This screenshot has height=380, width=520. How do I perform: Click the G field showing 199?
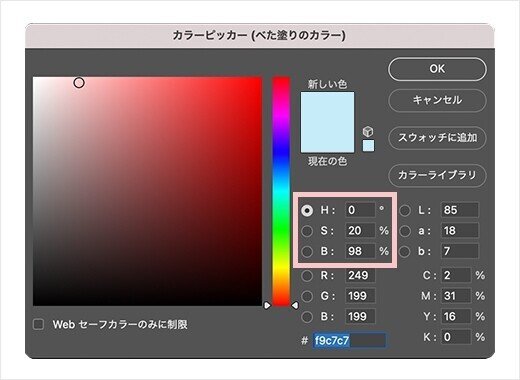361,296
